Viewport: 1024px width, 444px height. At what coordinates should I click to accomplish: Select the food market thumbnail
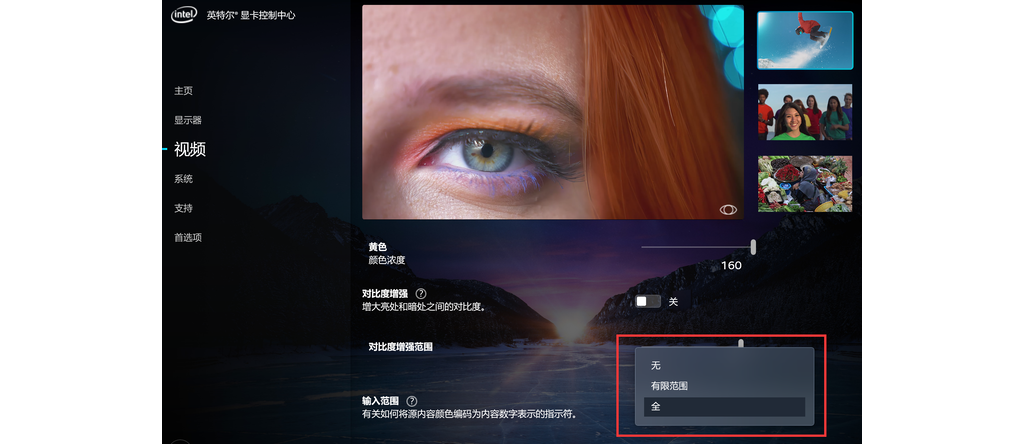coord(805,184)
